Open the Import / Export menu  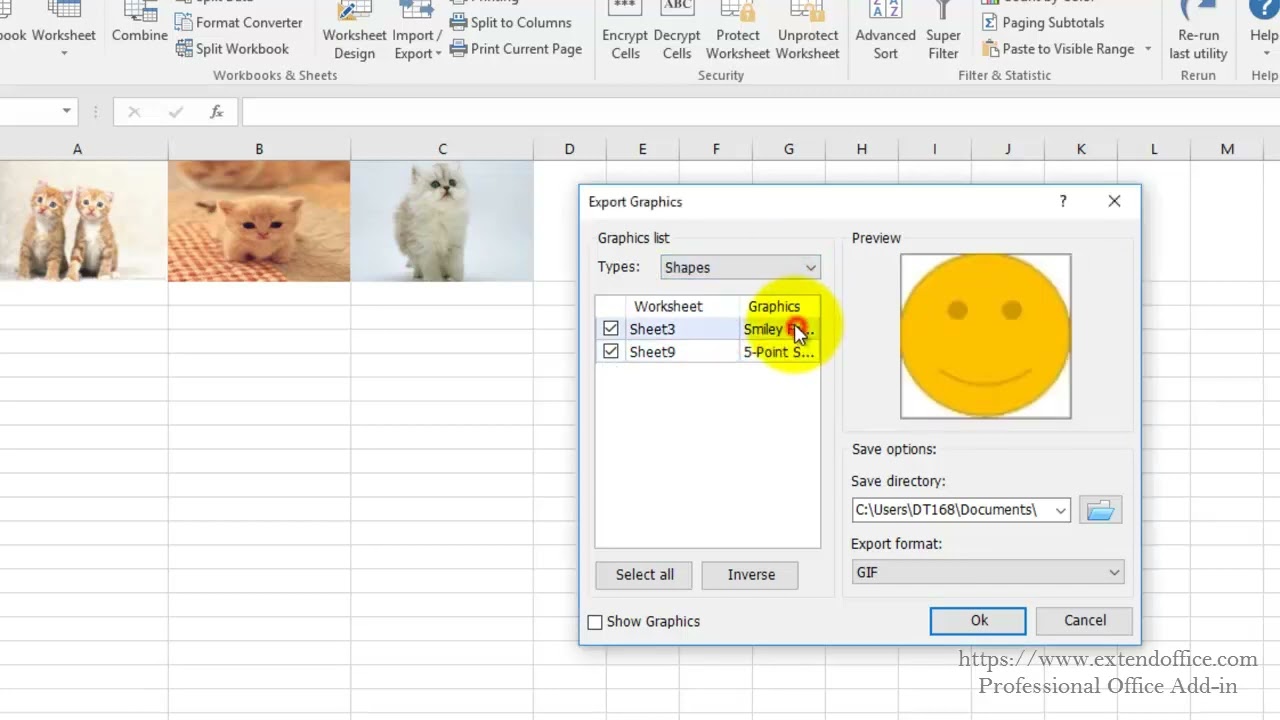click(417, 32)
